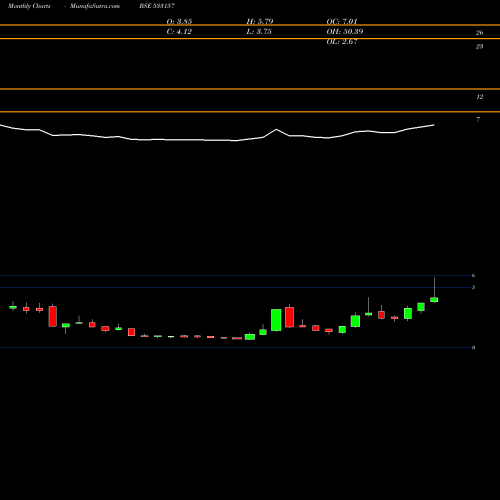Click the peak of the white moving-average line
Screen dimensions: 500x500
276,129
